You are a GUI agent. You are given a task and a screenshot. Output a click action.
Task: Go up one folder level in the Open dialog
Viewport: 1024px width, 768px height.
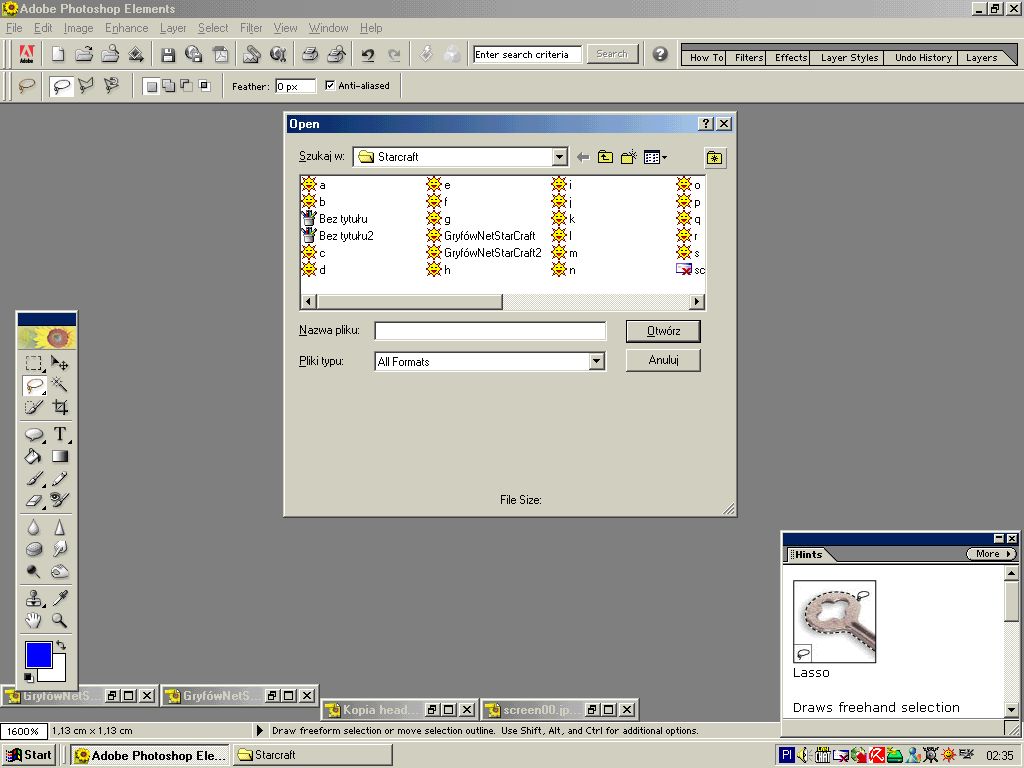[x=605, y=157]
